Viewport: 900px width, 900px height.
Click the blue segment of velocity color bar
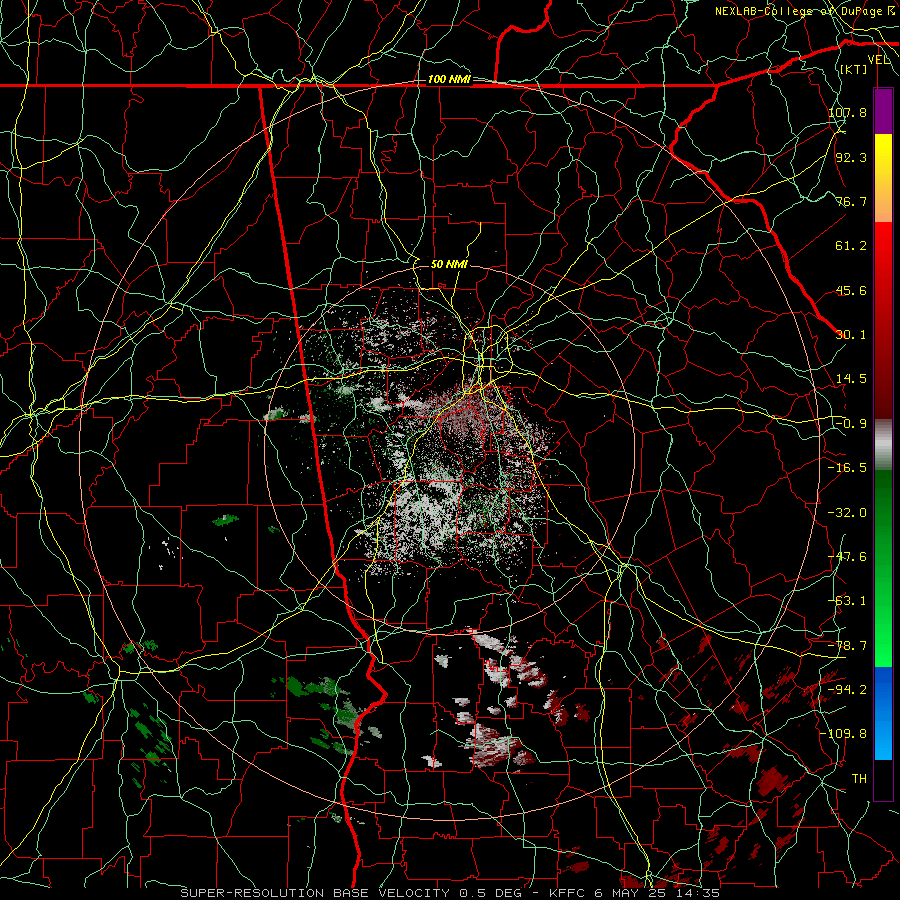(x=883, y=713)
